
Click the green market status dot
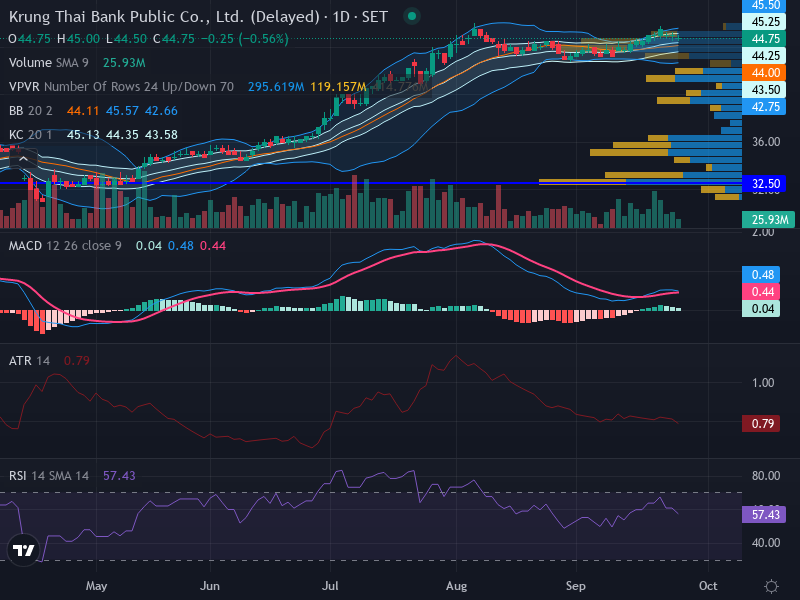click(412, 16)
